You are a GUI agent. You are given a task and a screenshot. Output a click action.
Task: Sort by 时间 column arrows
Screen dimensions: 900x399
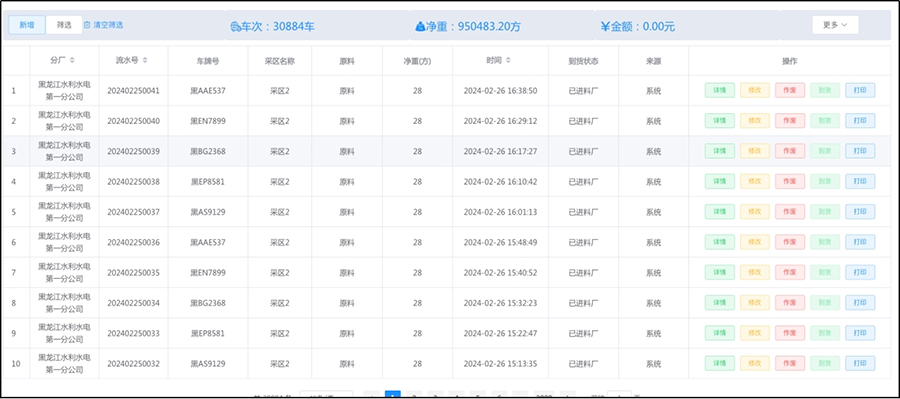(509, 60)
